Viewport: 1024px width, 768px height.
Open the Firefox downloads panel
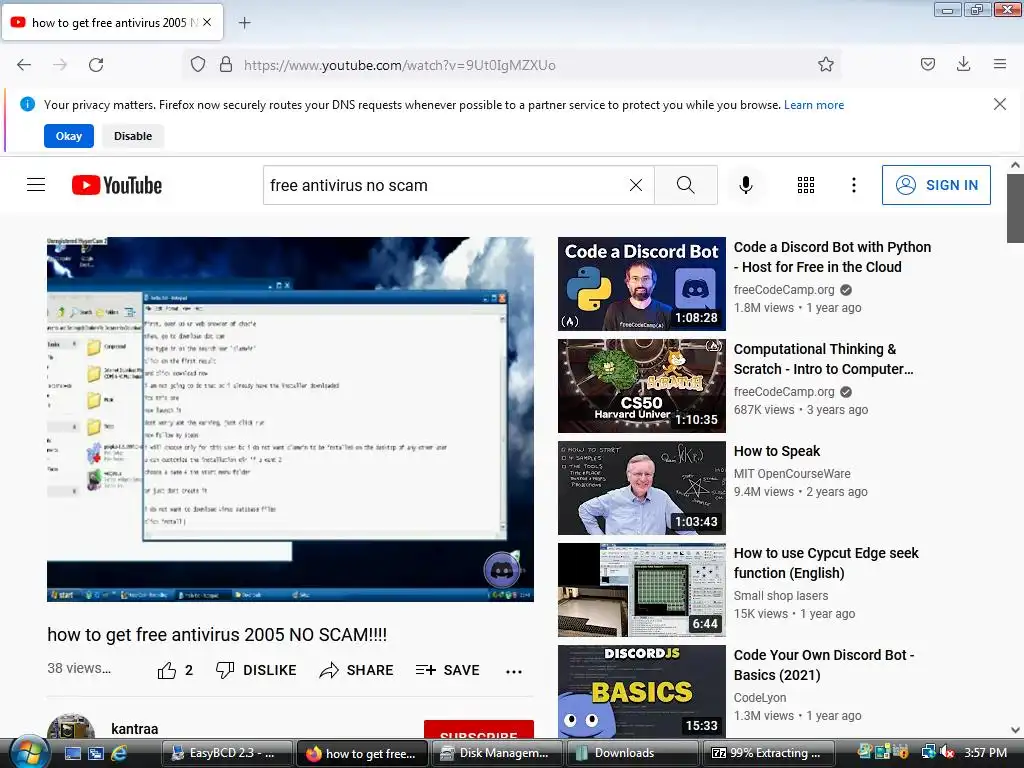click(963, 64)
